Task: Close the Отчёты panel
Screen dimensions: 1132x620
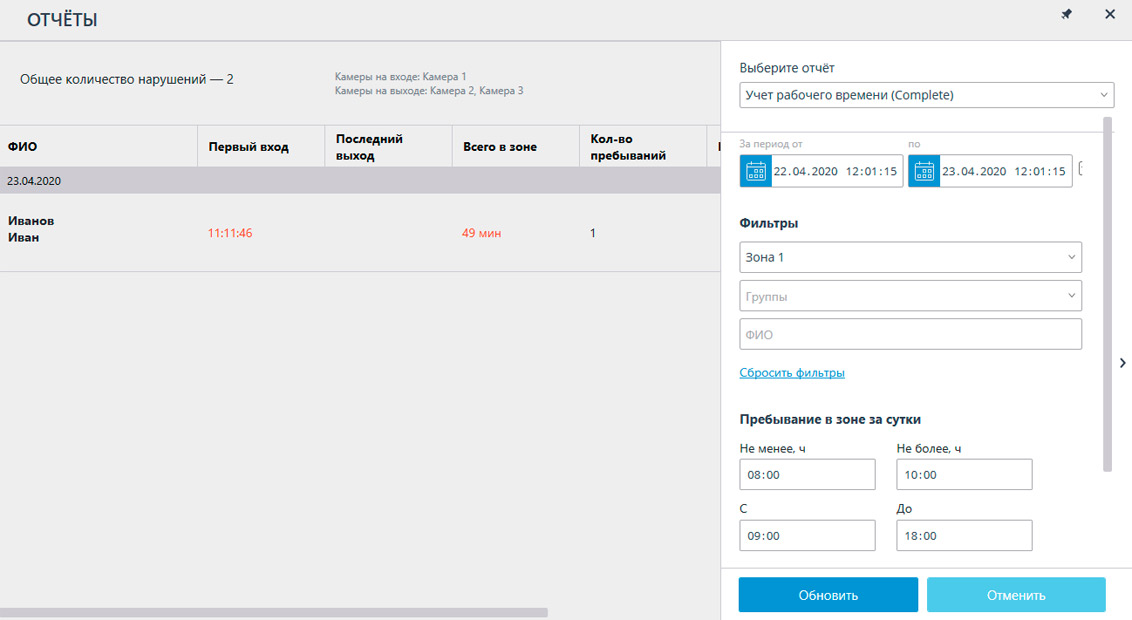Action: [1109, 15]
